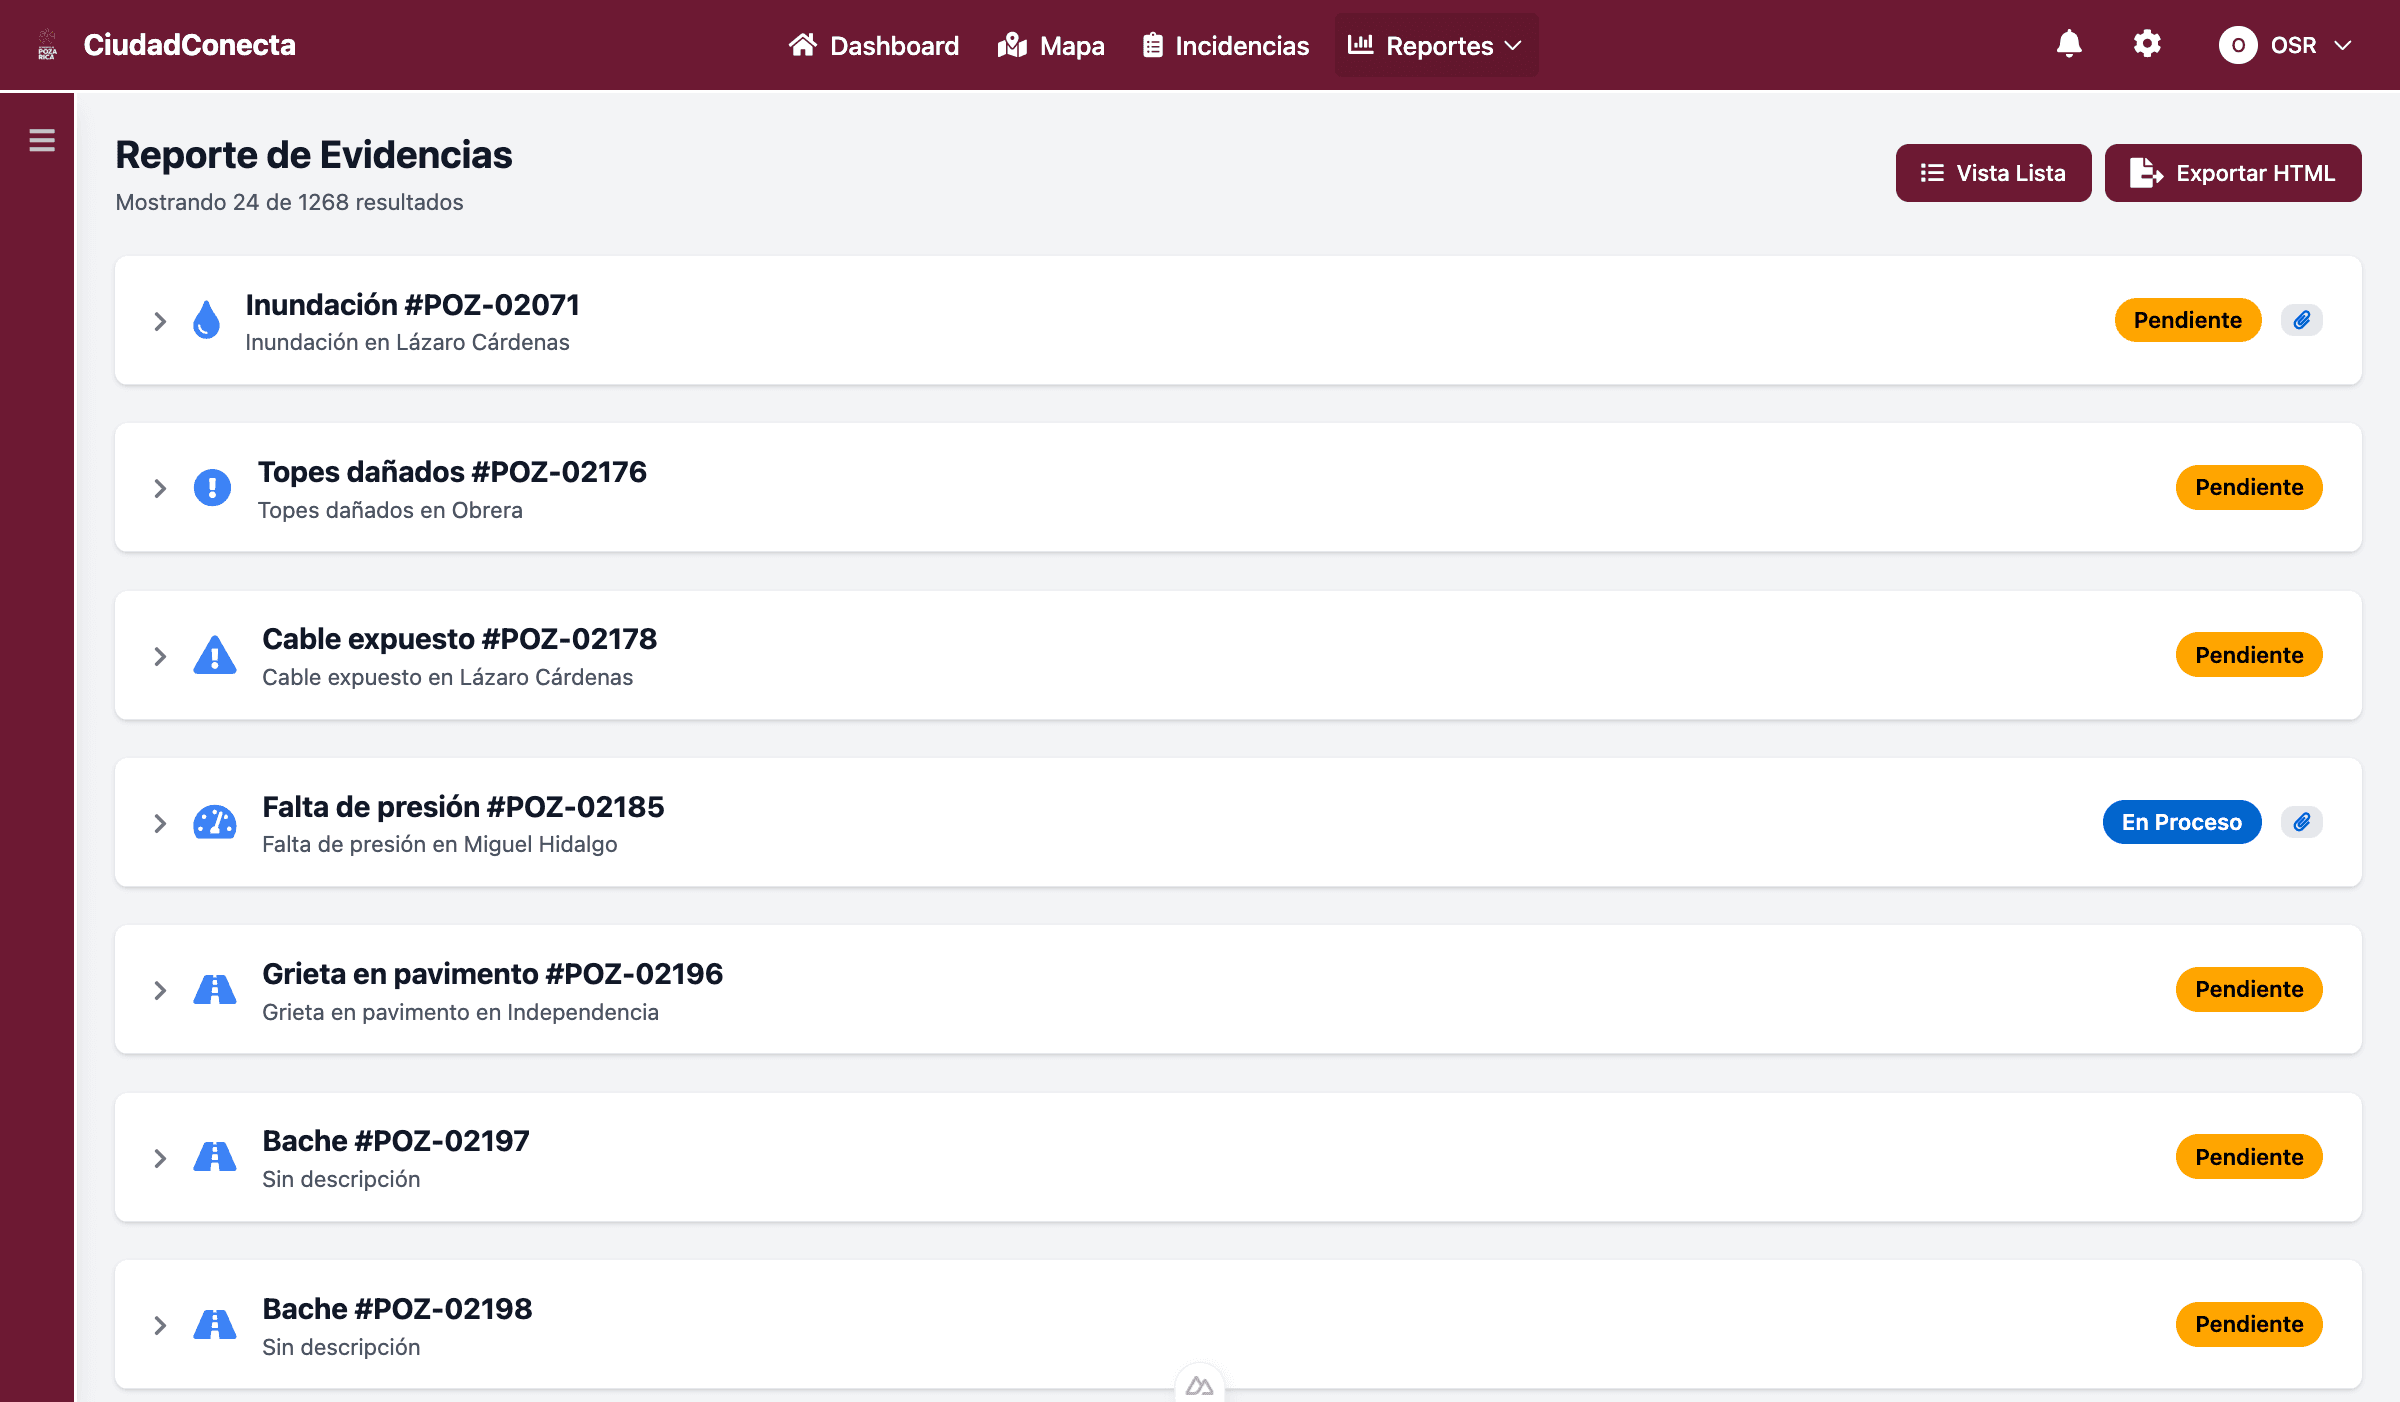Click the water drop icon for Inundación
The image size is (2400, 1402).
click(x=206, y=320)
